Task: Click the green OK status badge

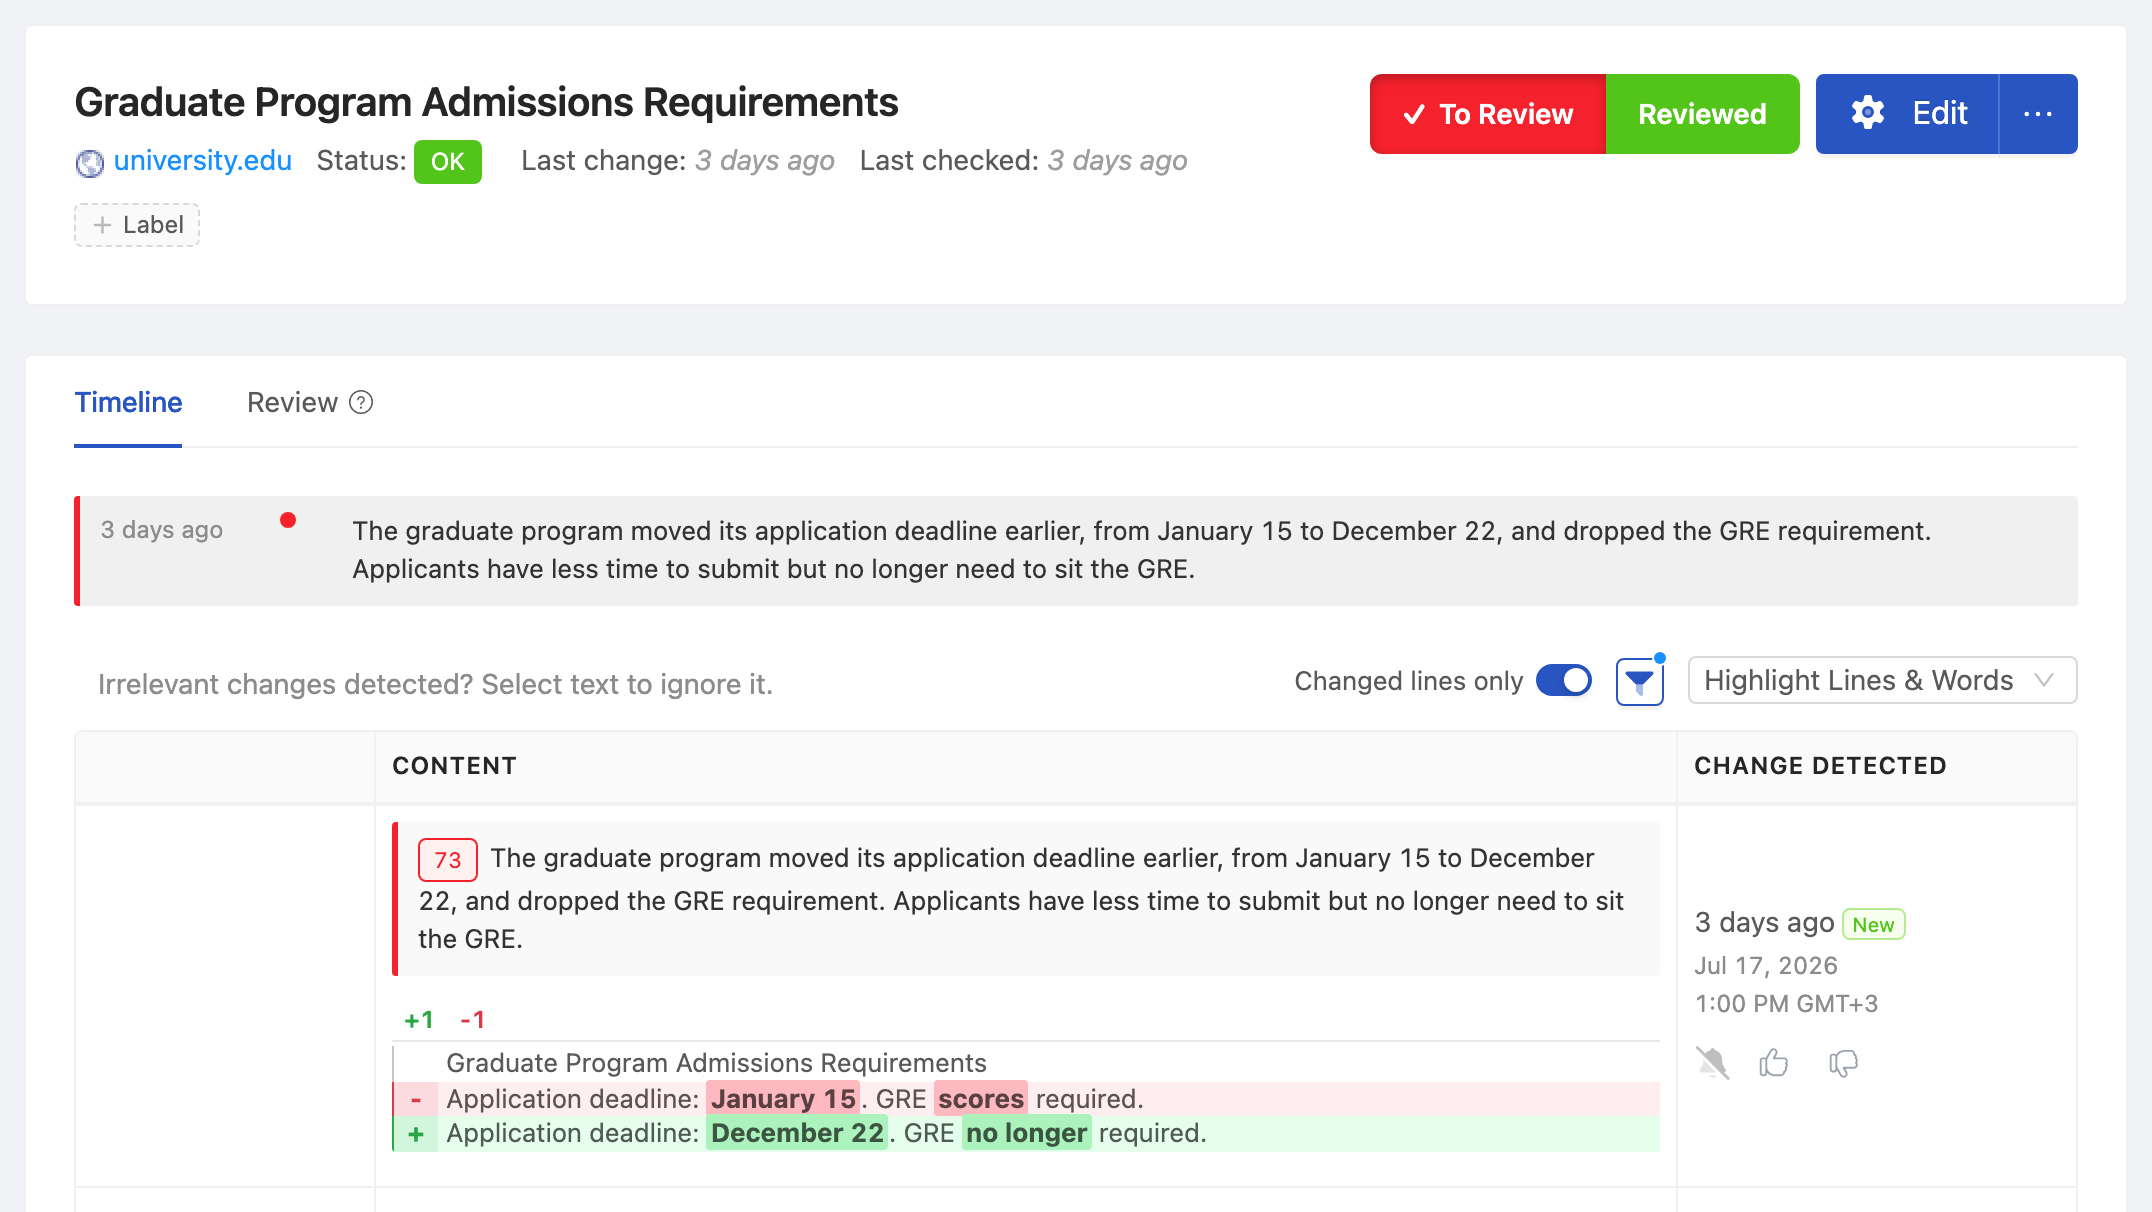Action: pos(448,161)
